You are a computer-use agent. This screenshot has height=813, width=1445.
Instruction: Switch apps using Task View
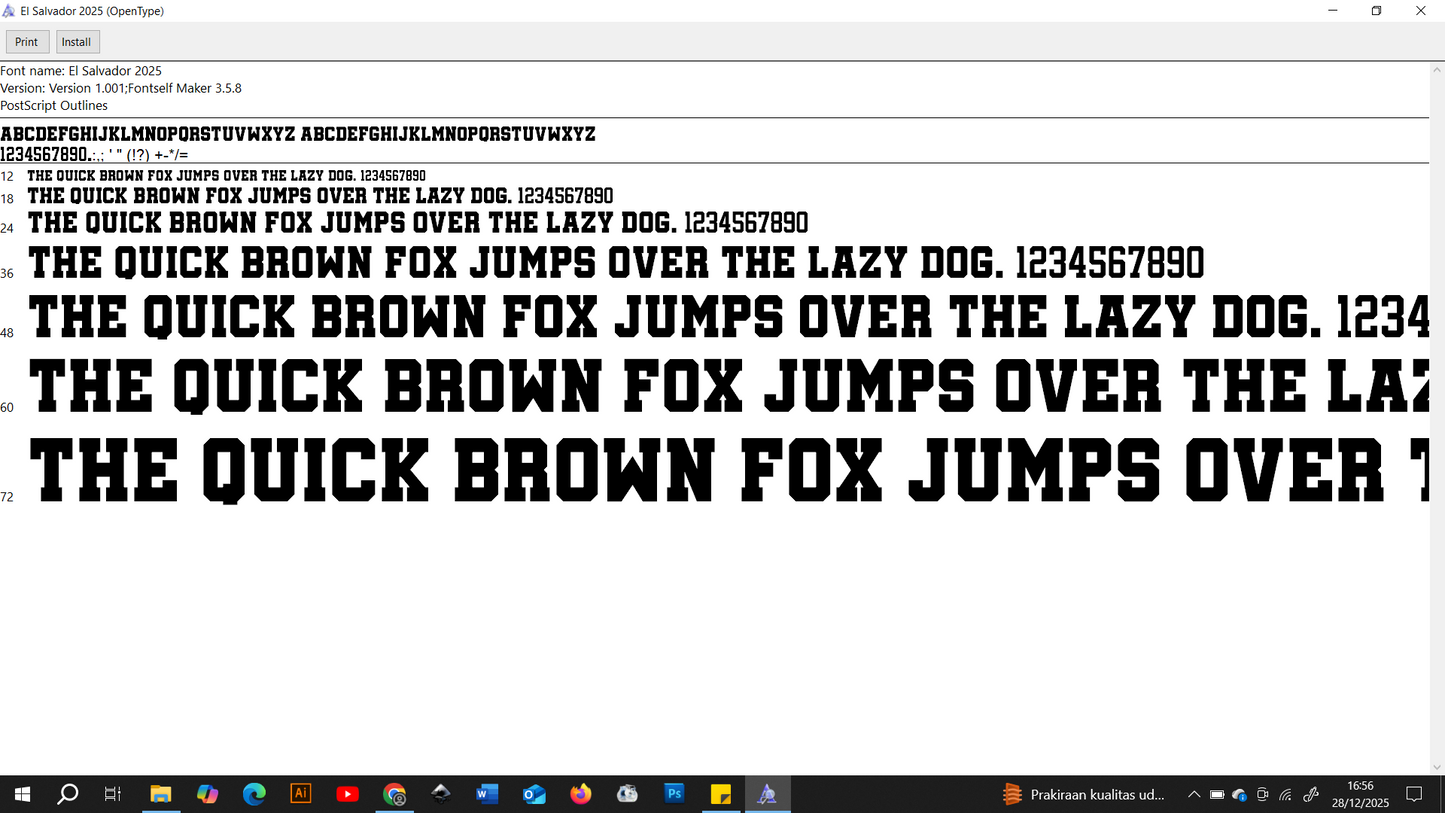[x=112, y=794]
